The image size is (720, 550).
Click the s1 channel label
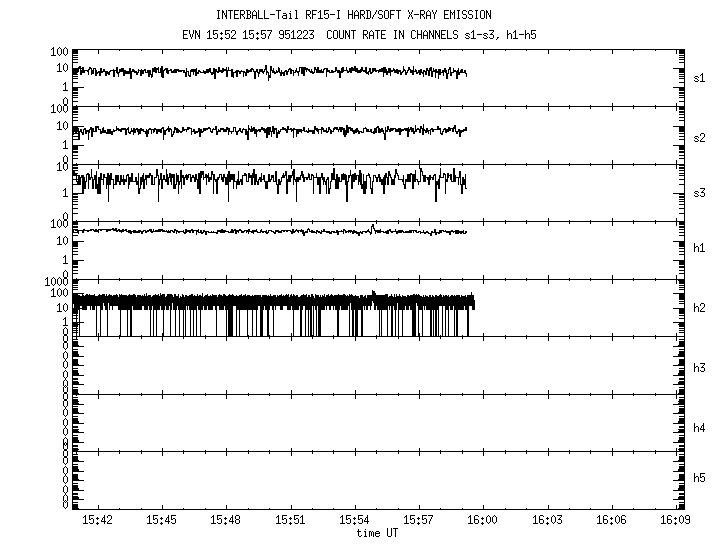point(700,77)
